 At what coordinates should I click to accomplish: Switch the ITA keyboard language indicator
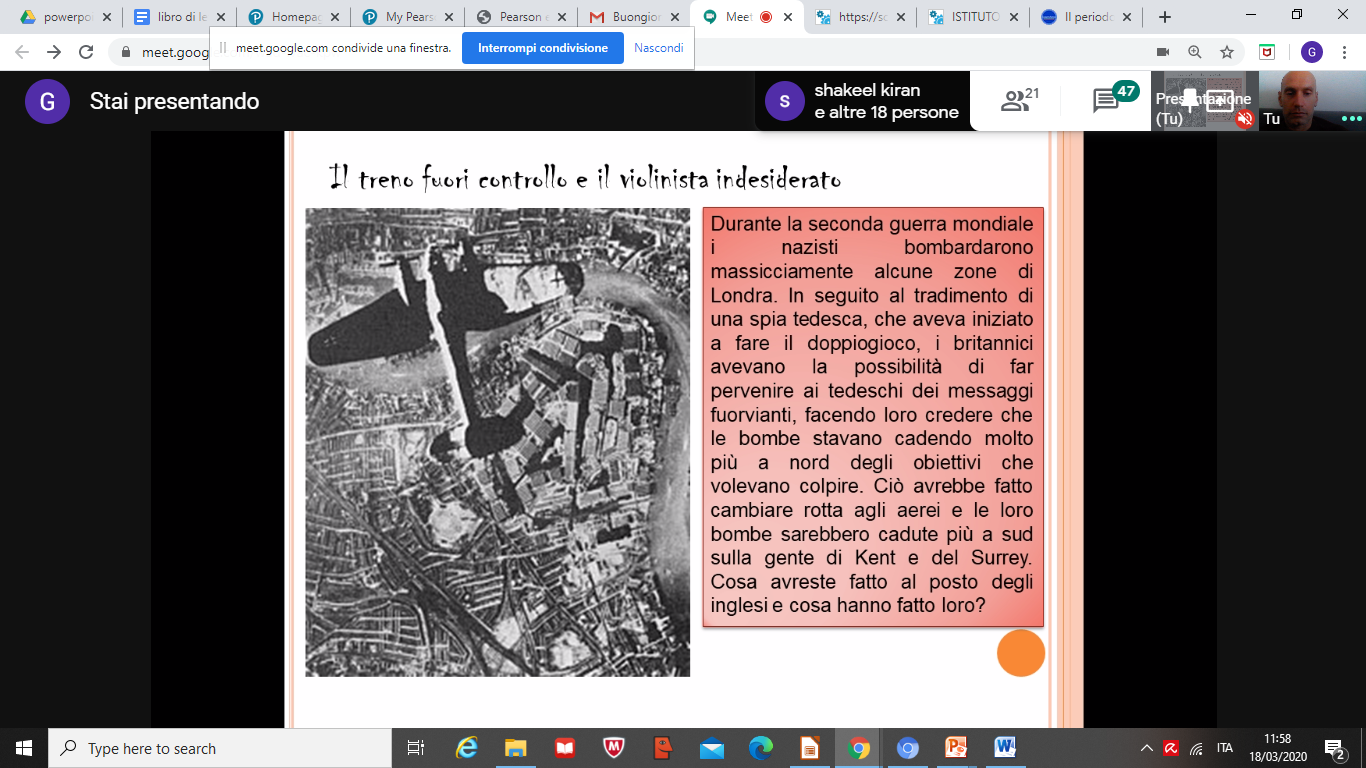[x=1225, y=748]
